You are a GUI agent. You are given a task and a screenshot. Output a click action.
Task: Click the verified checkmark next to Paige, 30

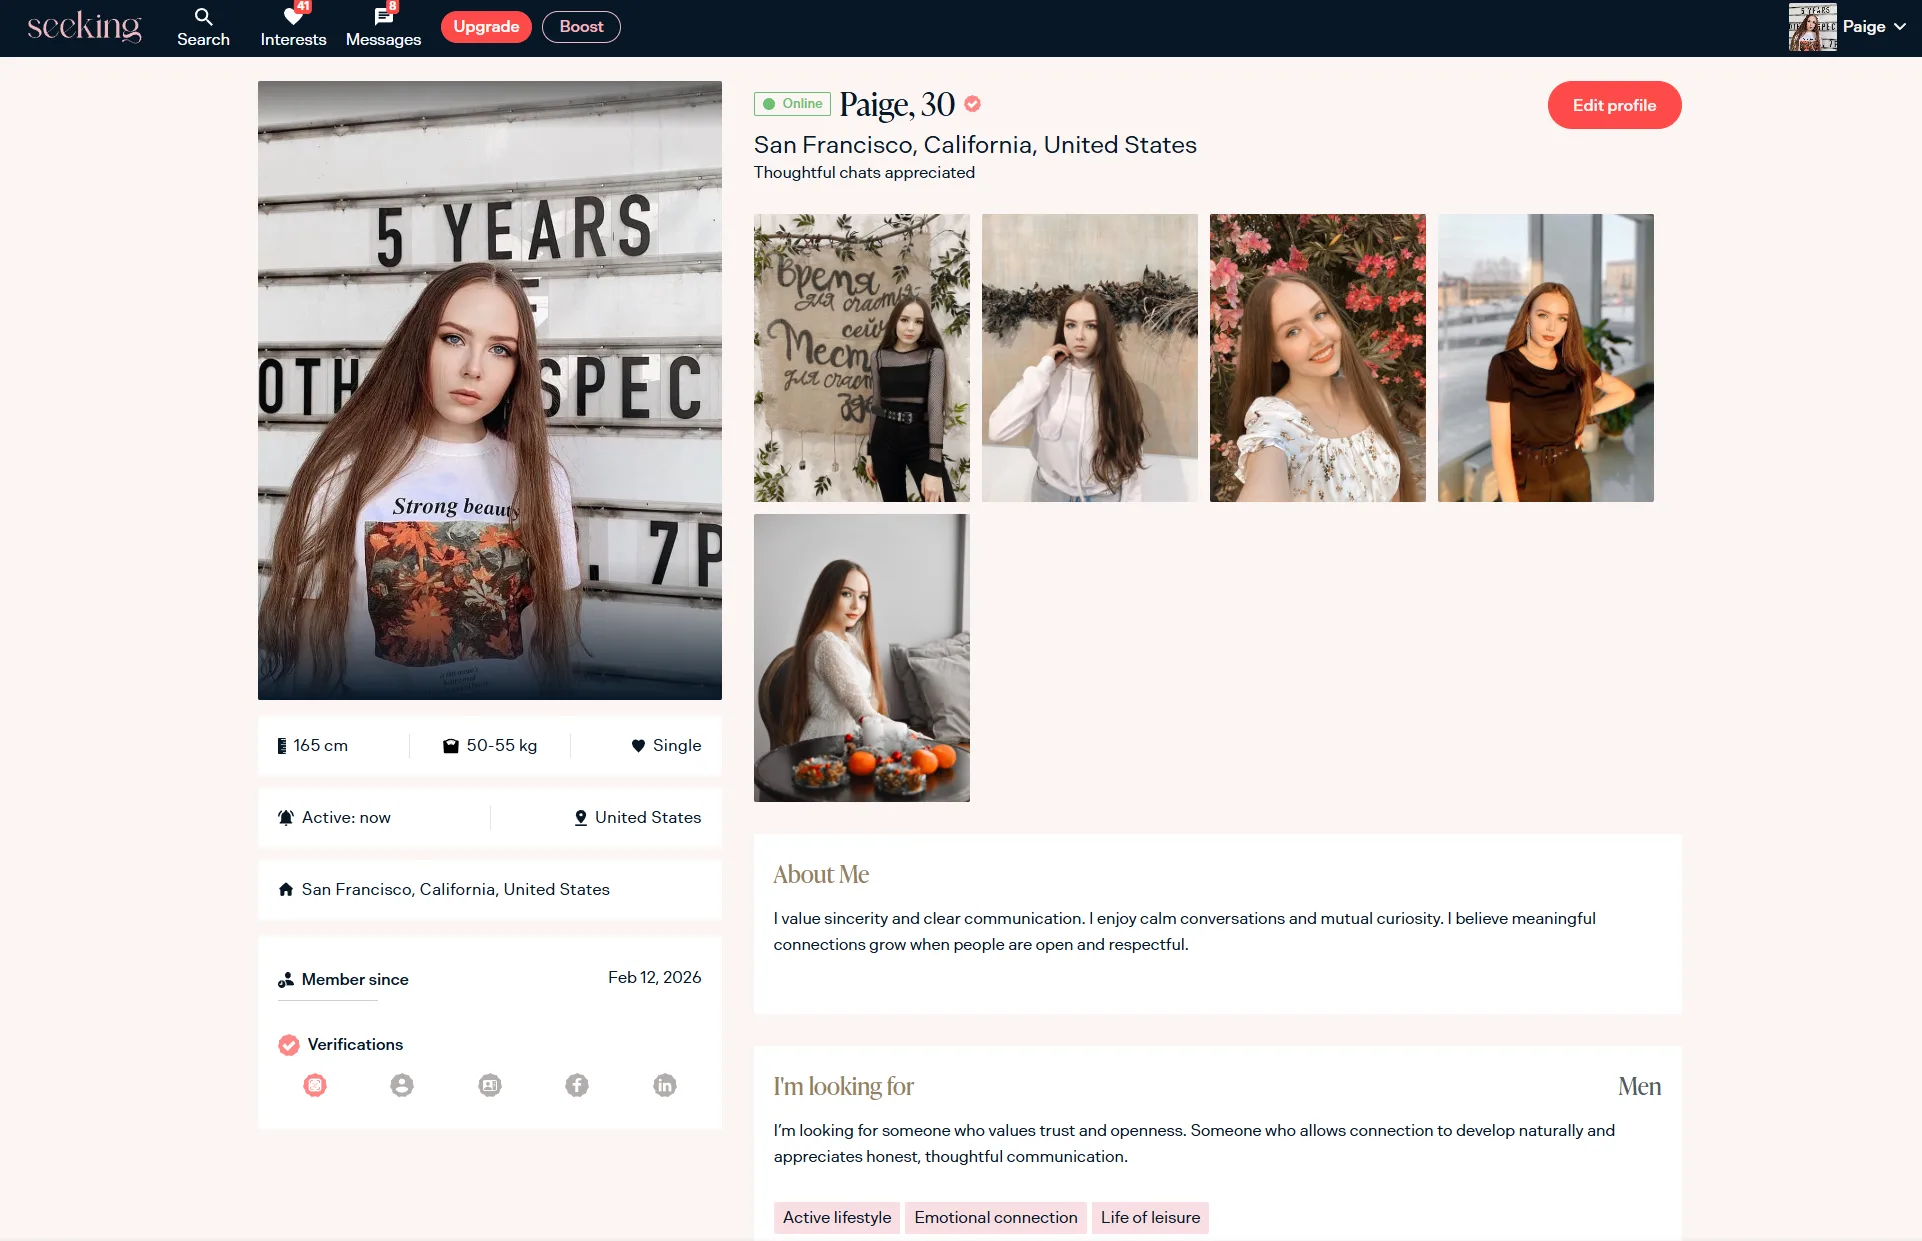point(972,103)
